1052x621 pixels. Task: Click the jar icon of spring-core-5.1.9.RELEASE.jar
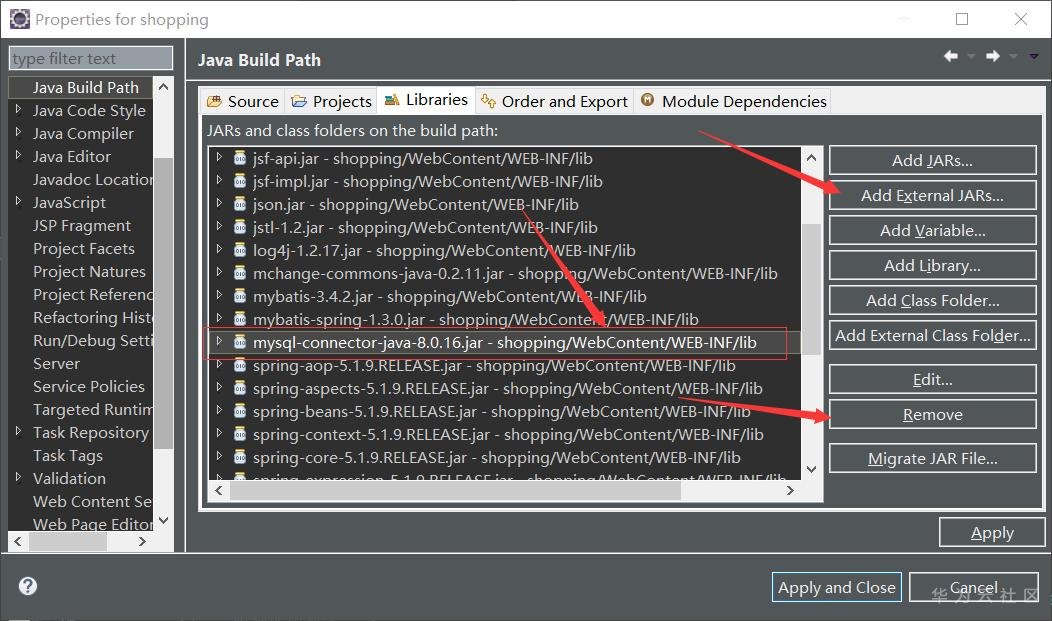(240, 457)
